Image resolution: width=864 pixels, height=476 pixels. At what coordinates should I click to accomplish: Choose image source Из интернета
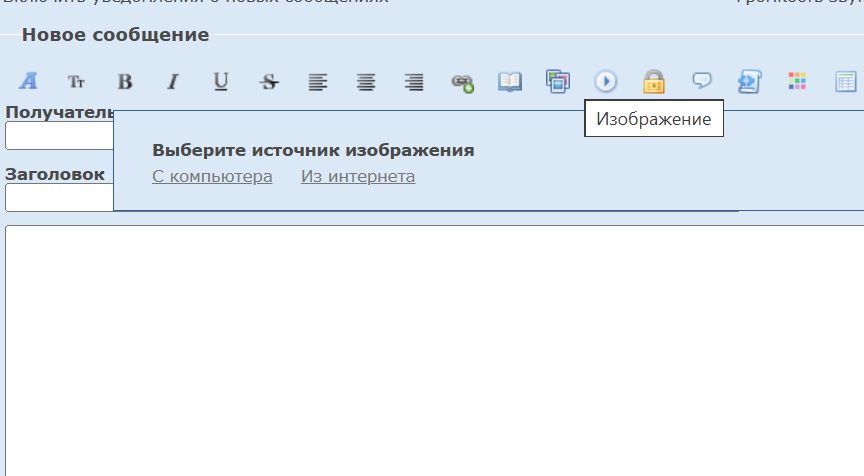[358, 176]
